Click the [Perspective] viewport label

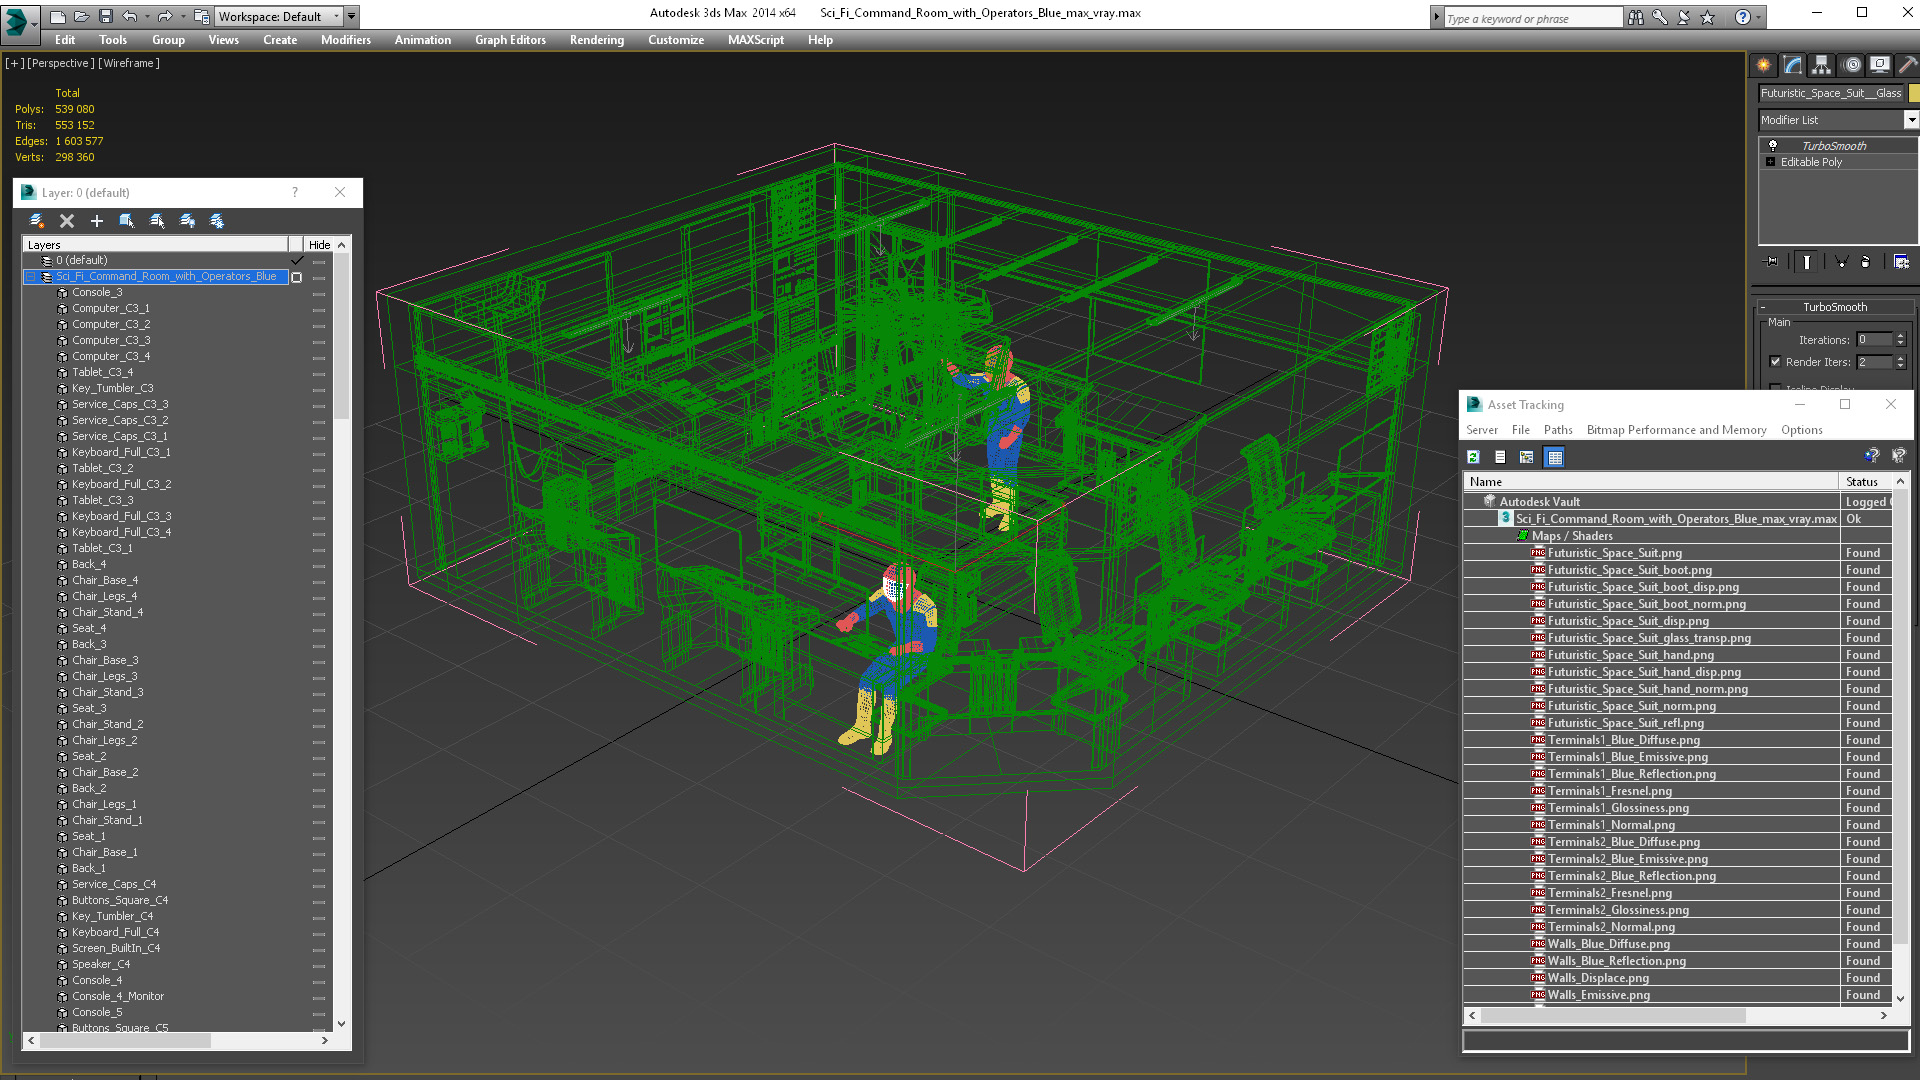(61, 63)
